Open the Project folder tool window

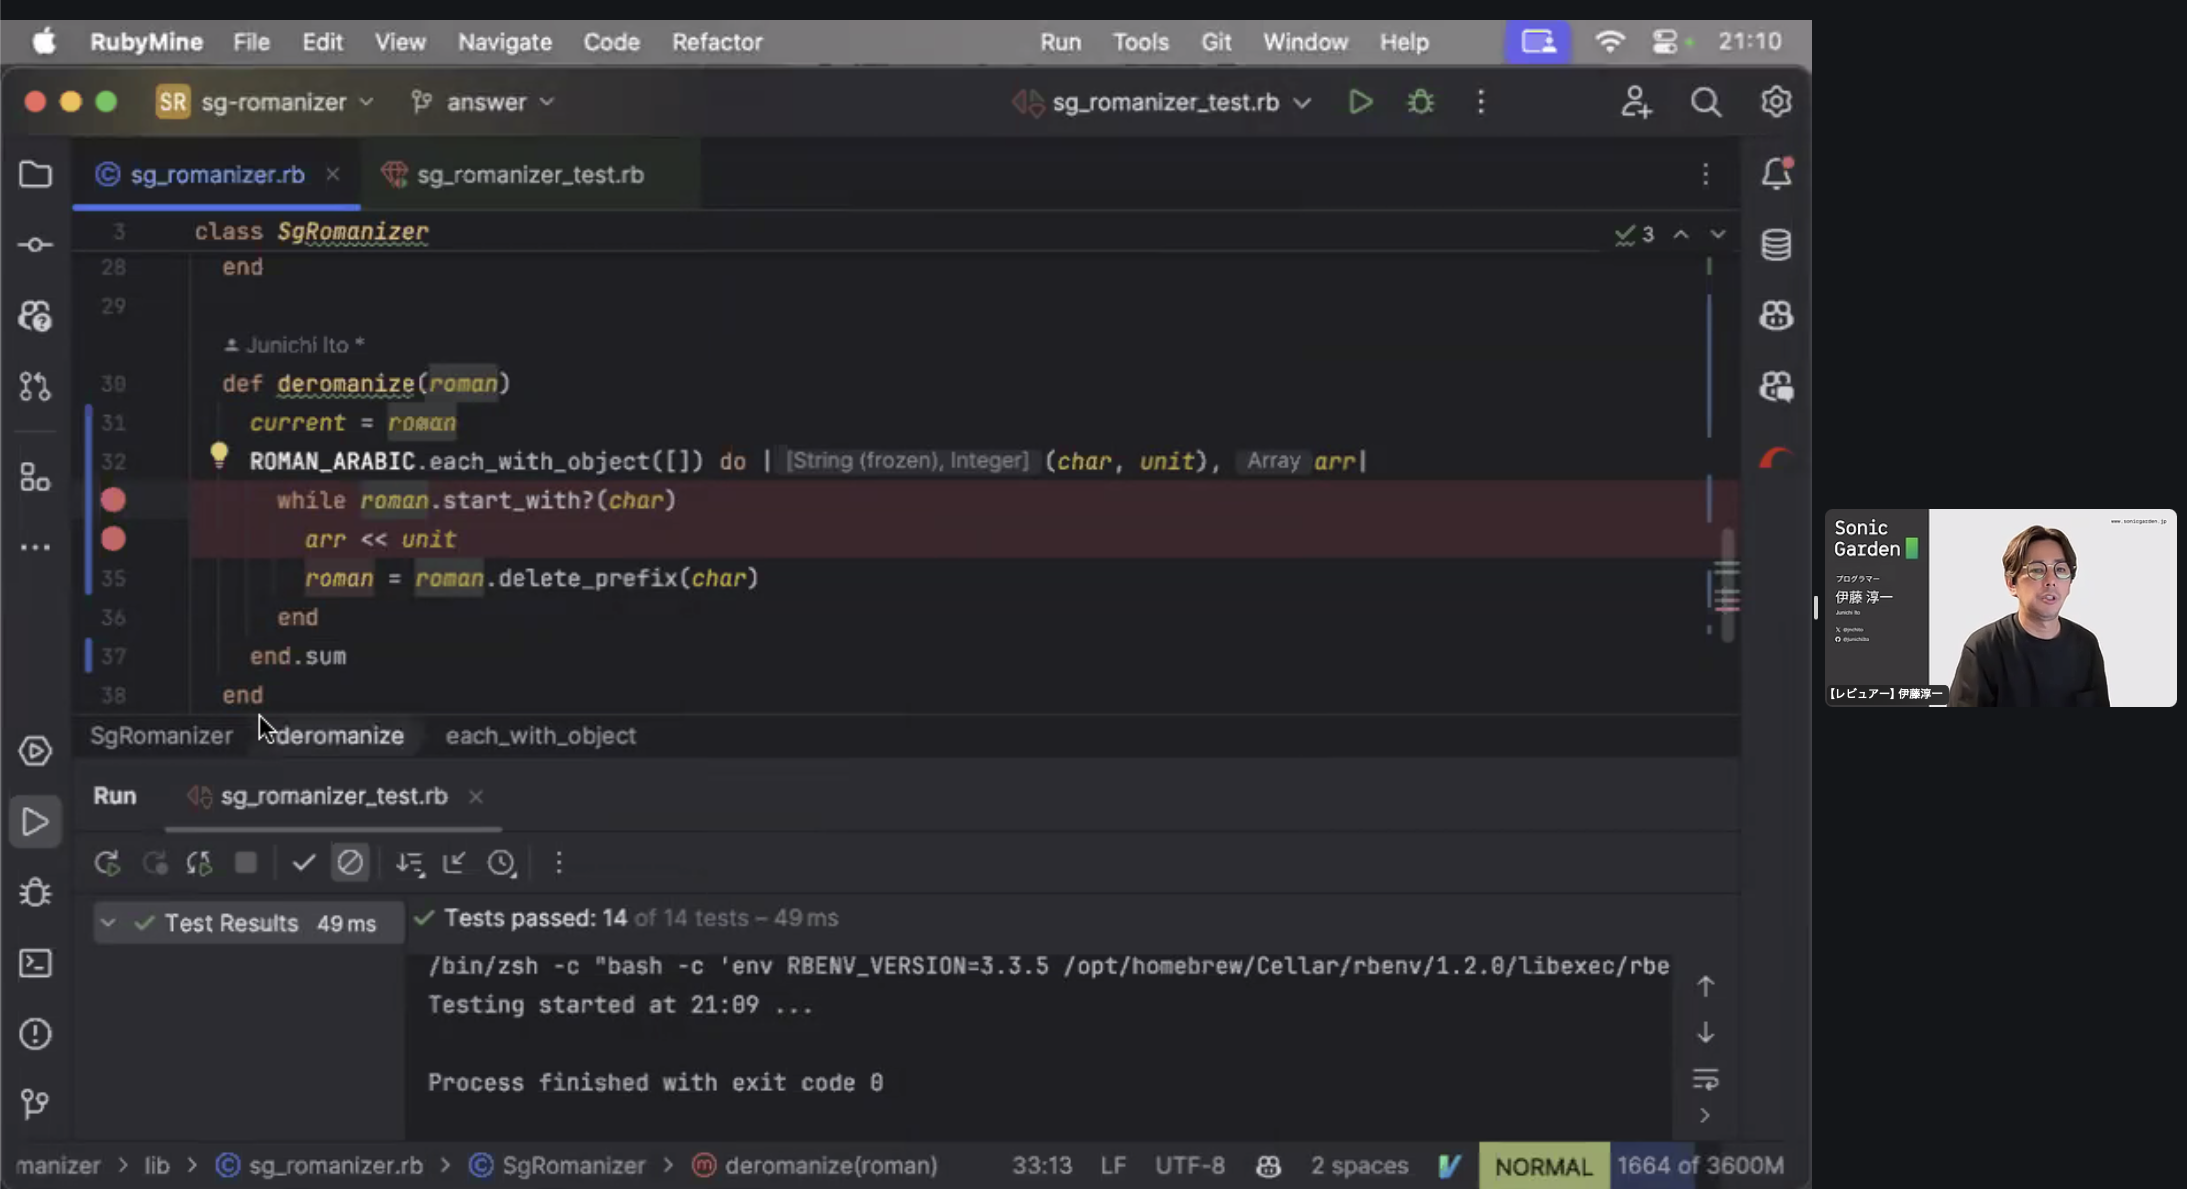35,174
